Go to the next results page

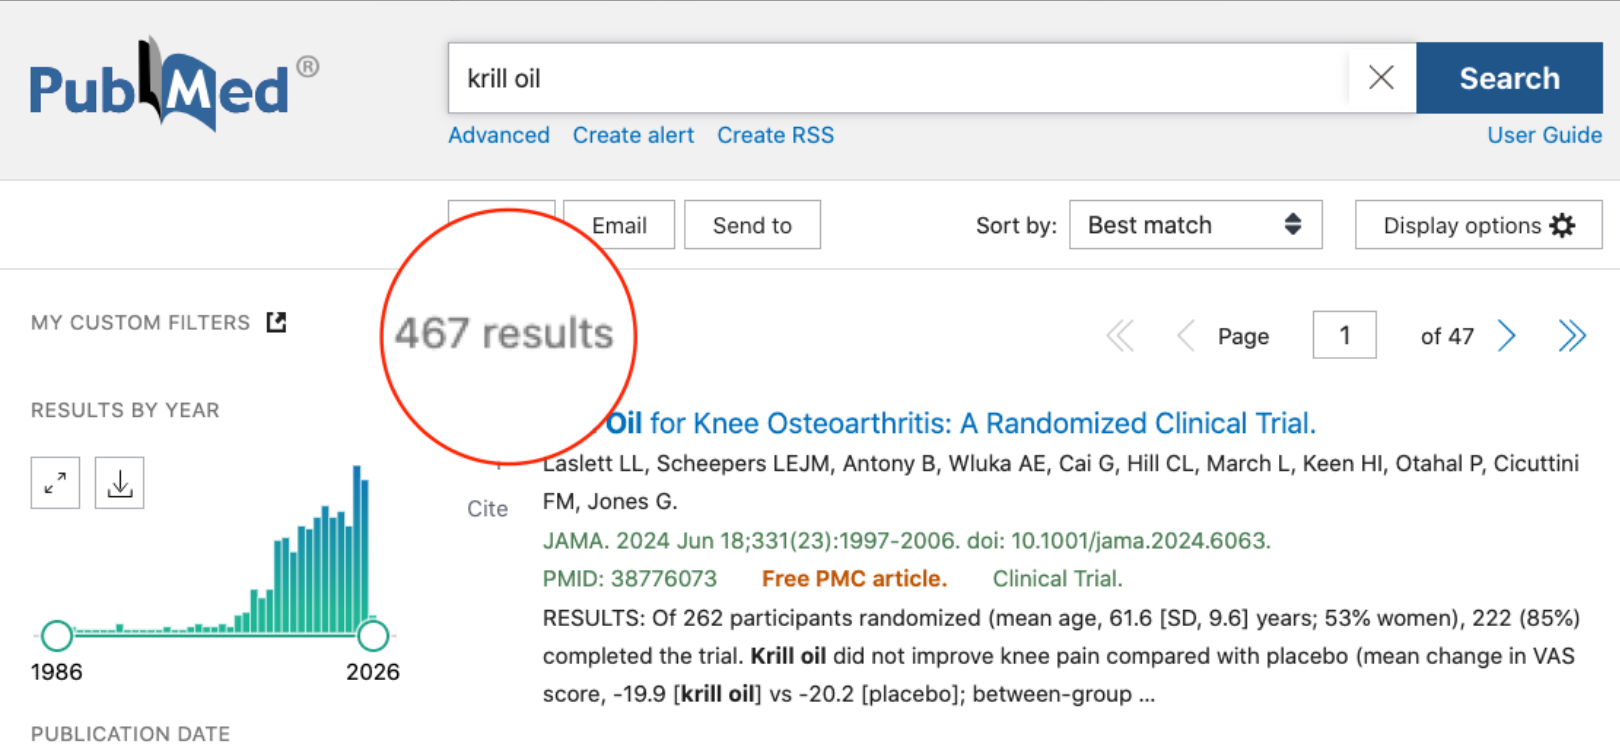[1507, 336]
